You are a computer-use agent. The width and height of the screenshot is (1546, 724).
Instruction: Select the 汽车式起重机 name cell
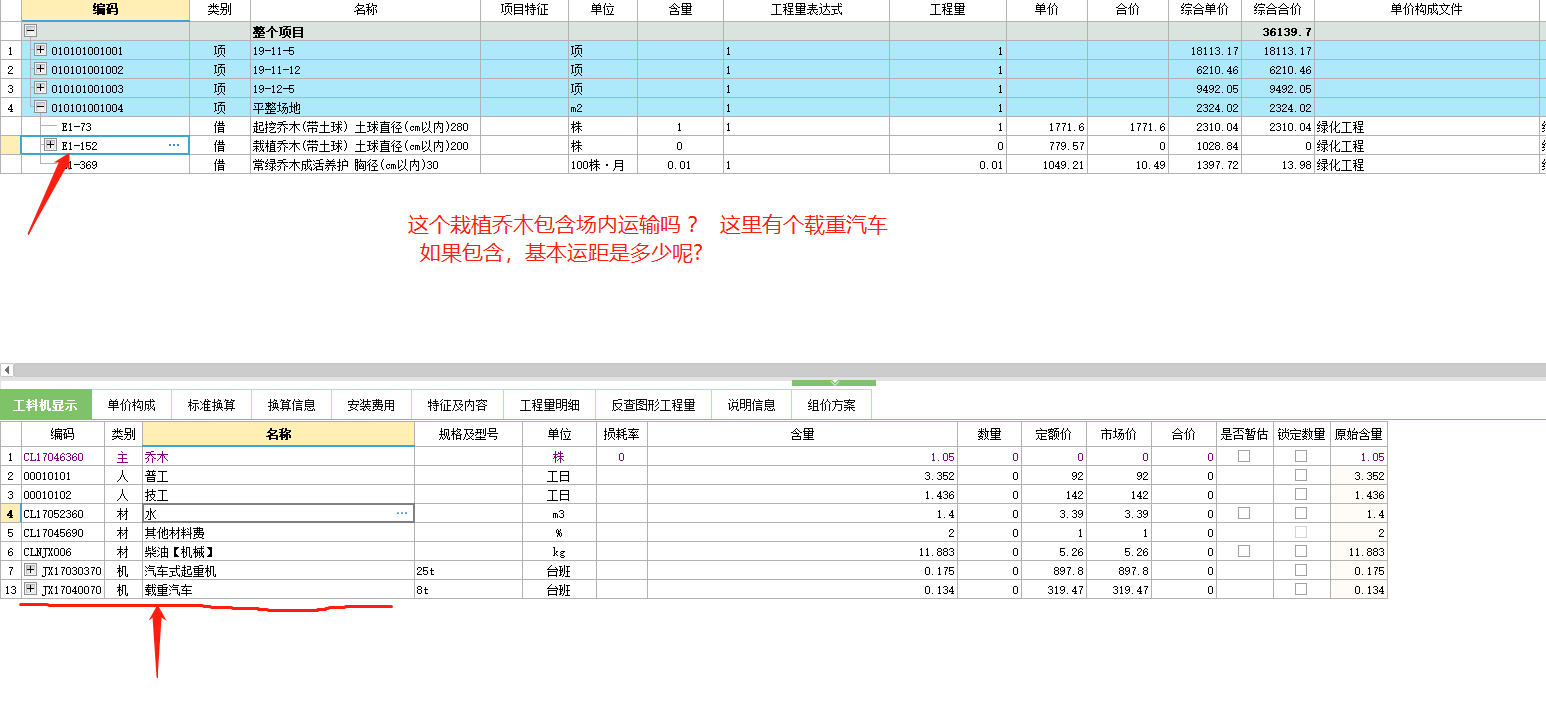(x=278, y=571)
